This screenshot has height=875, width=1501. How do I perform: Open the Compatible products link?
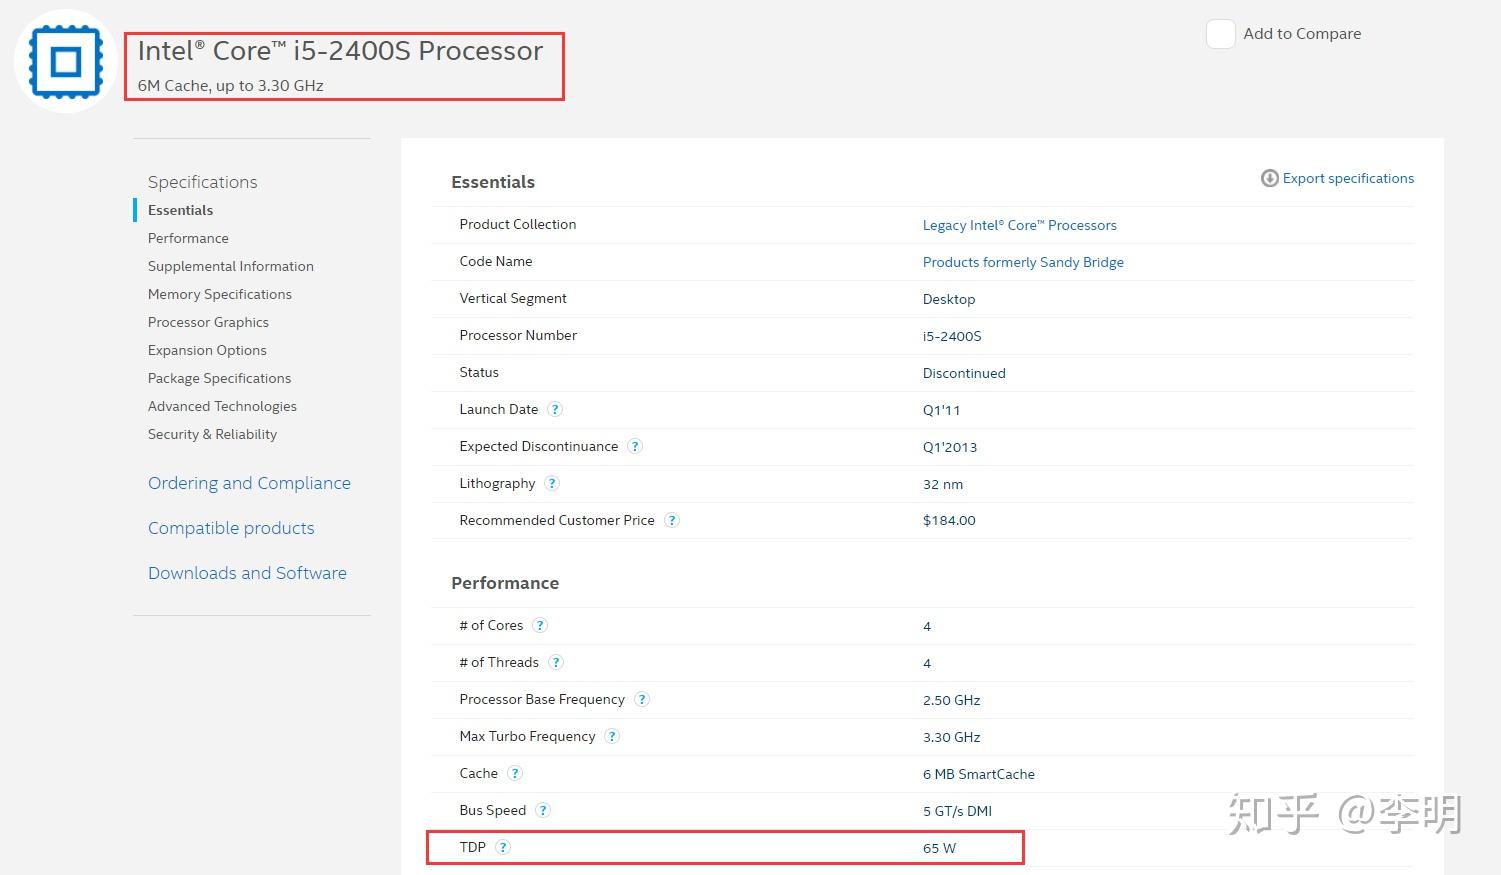(231, 528)
